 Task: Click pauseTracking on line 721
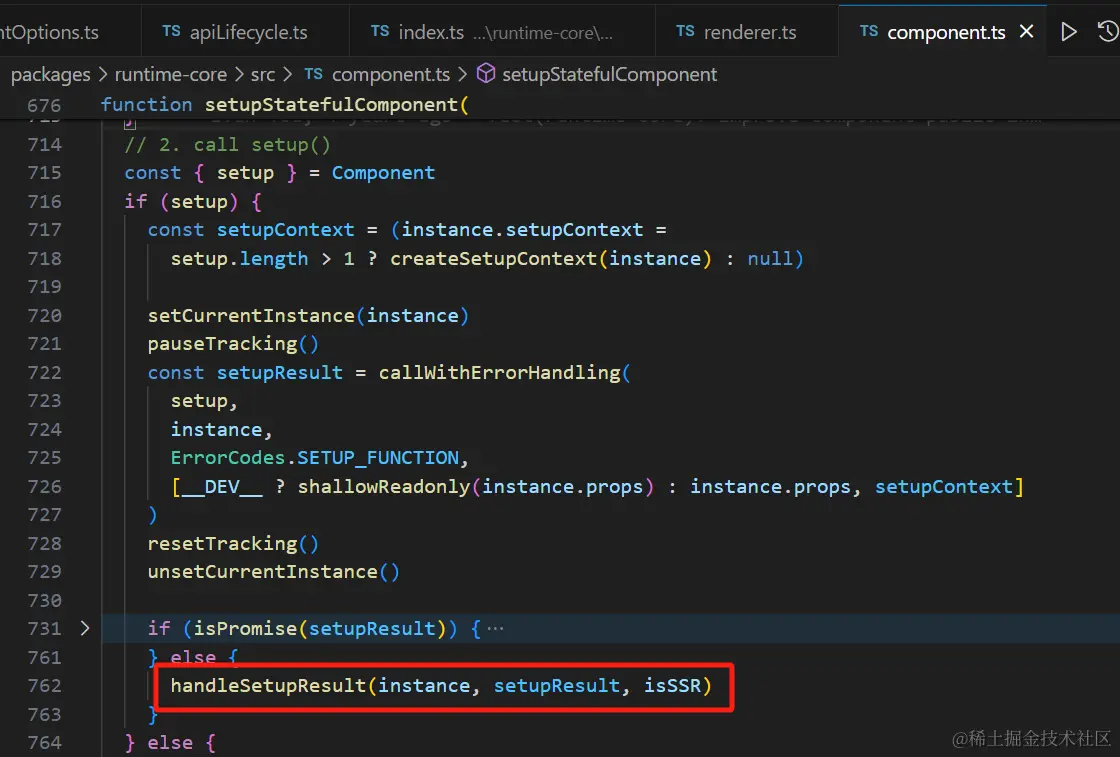click(x=222, y=344)
